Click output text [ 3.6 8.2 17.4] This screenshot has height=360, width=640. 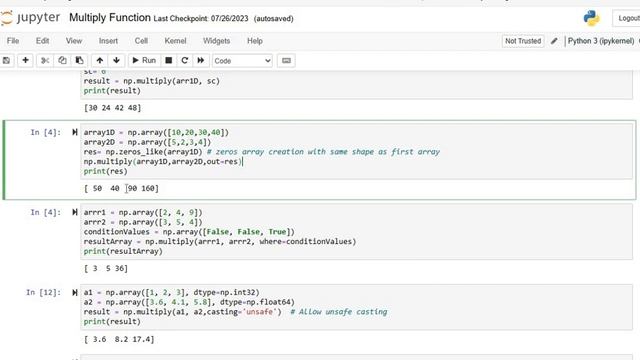tap(119, 339)
